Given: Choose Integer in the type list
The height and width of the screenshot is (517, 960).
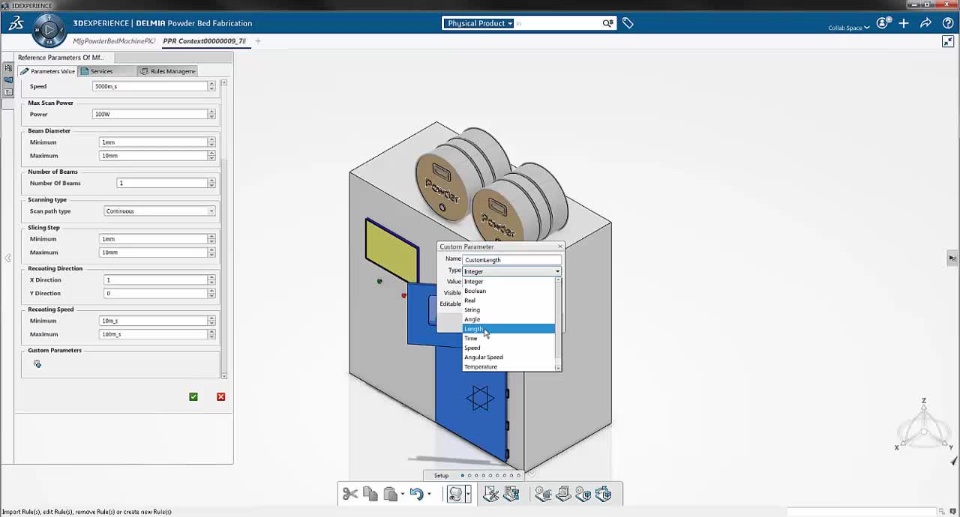Looking at the screenshot, I should pyautogui.click(x=508, y=282).
